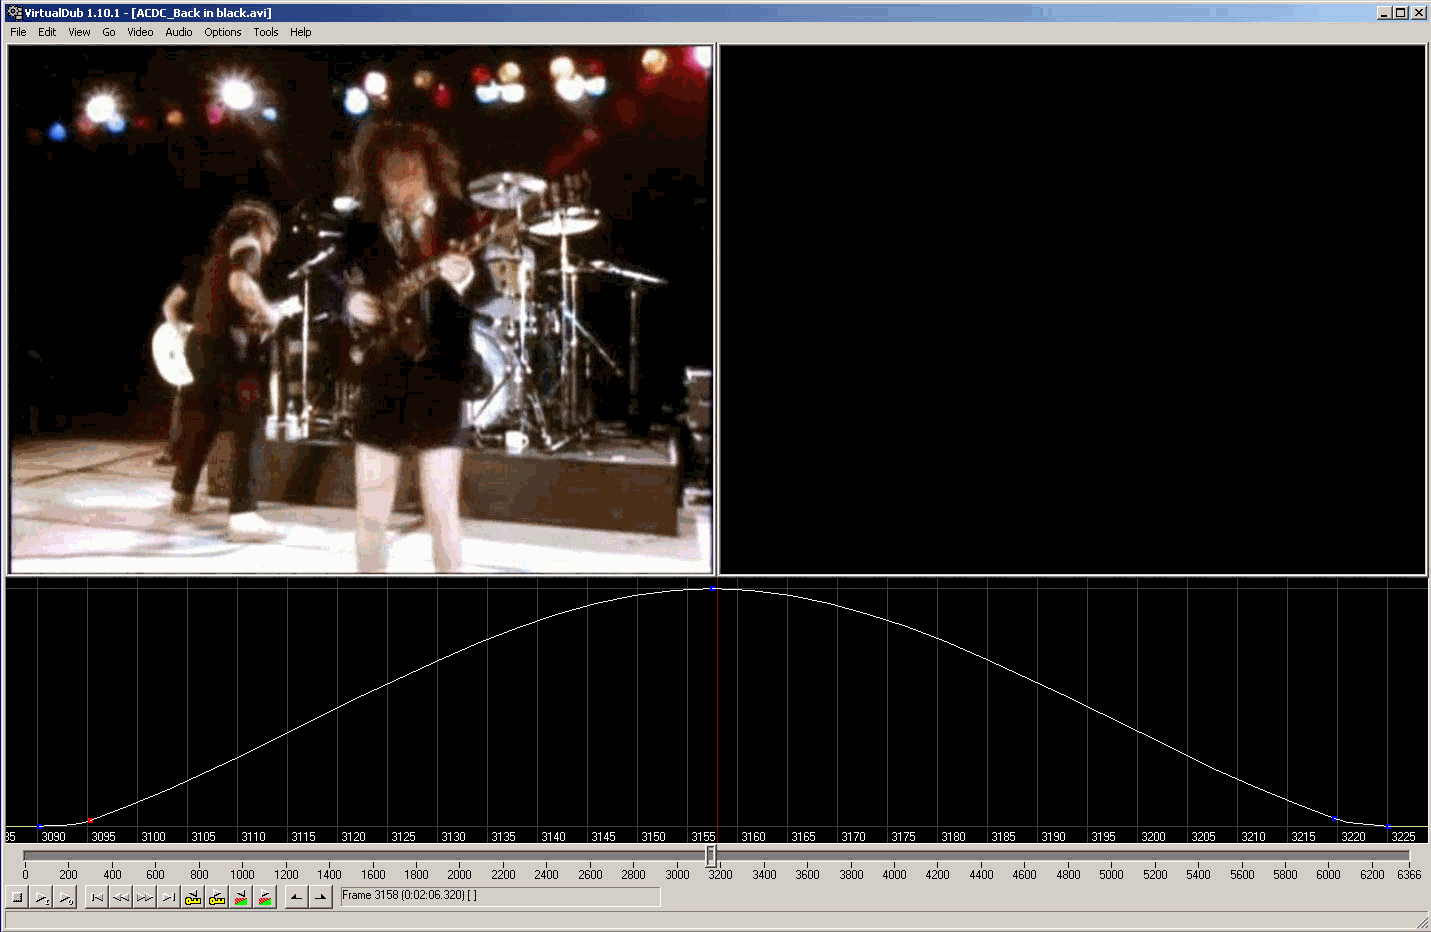Click the Stop playback button
This screenshot has width=1431, height=932.
pyautogui.click(x=17, y=897)
